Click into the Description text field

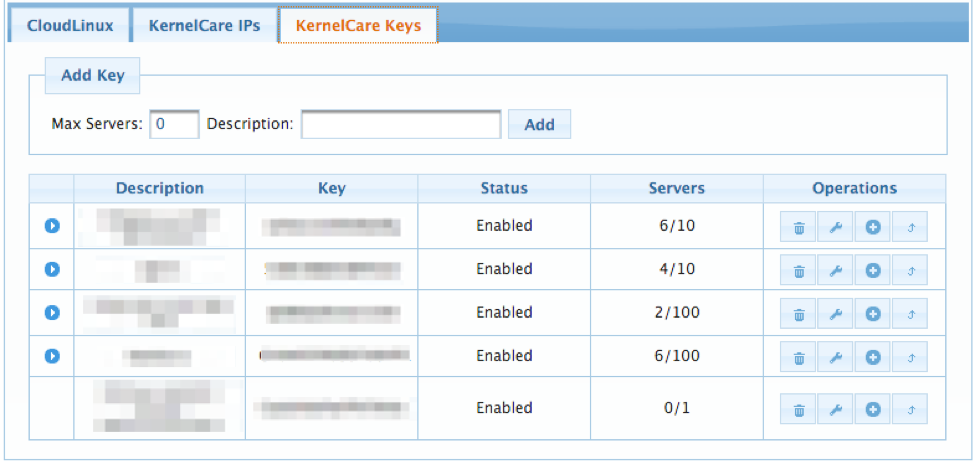[x=401, y=124]
